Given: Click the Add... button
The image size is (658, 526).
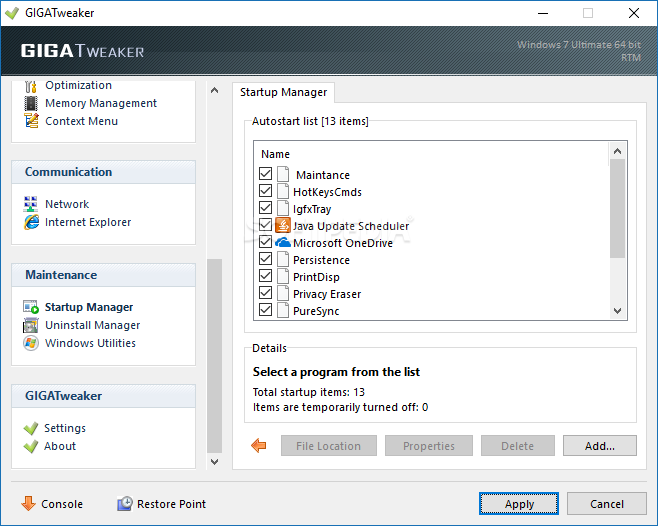Looking at the screenshot, I should pyautogui.click(x=600, y=446).
